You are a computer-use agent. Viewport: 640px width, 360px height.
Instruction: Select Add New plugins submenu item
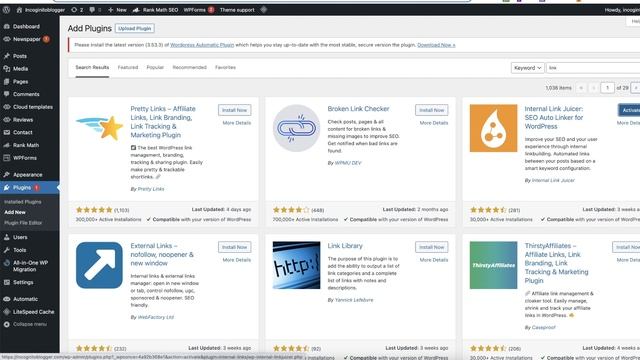pos(15,212)
